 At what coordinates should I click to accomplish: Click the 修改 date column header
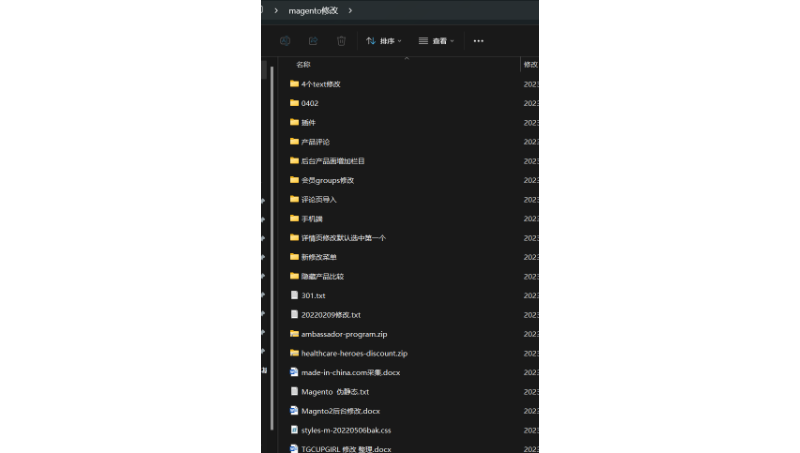pos(530,64)
